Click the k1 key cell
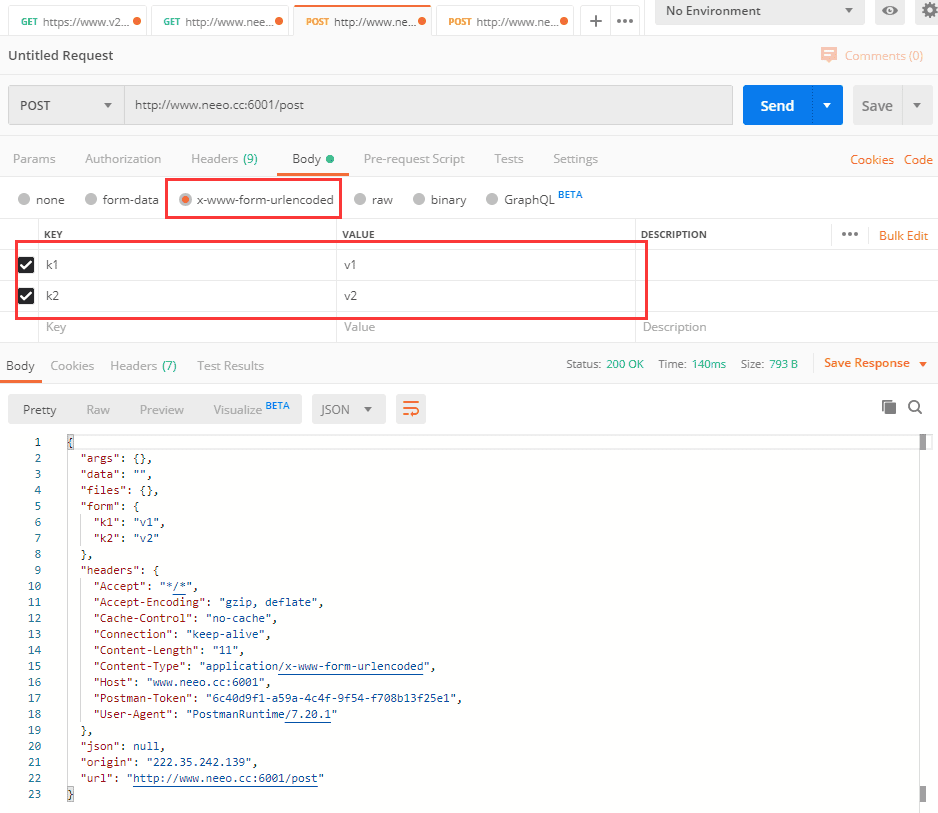Viewport: 938px width, 813px height. [187, 264]
